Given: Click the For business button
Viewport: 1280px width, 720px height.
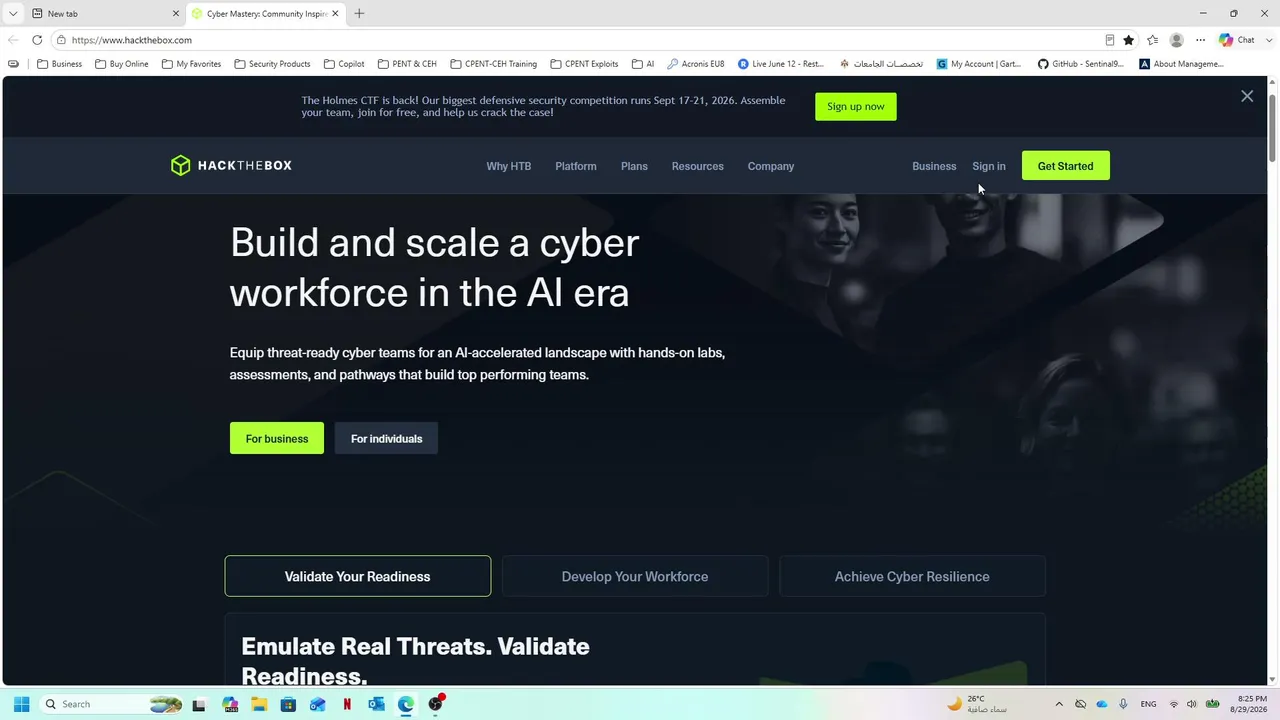Looking at the screenshot, I should point(277,438).
